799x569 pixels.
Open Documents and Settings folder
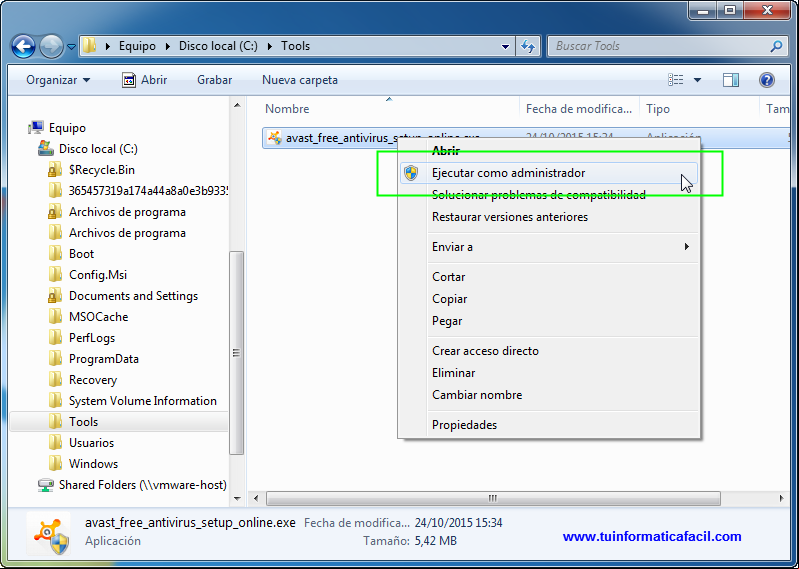[x=134, y=296]
